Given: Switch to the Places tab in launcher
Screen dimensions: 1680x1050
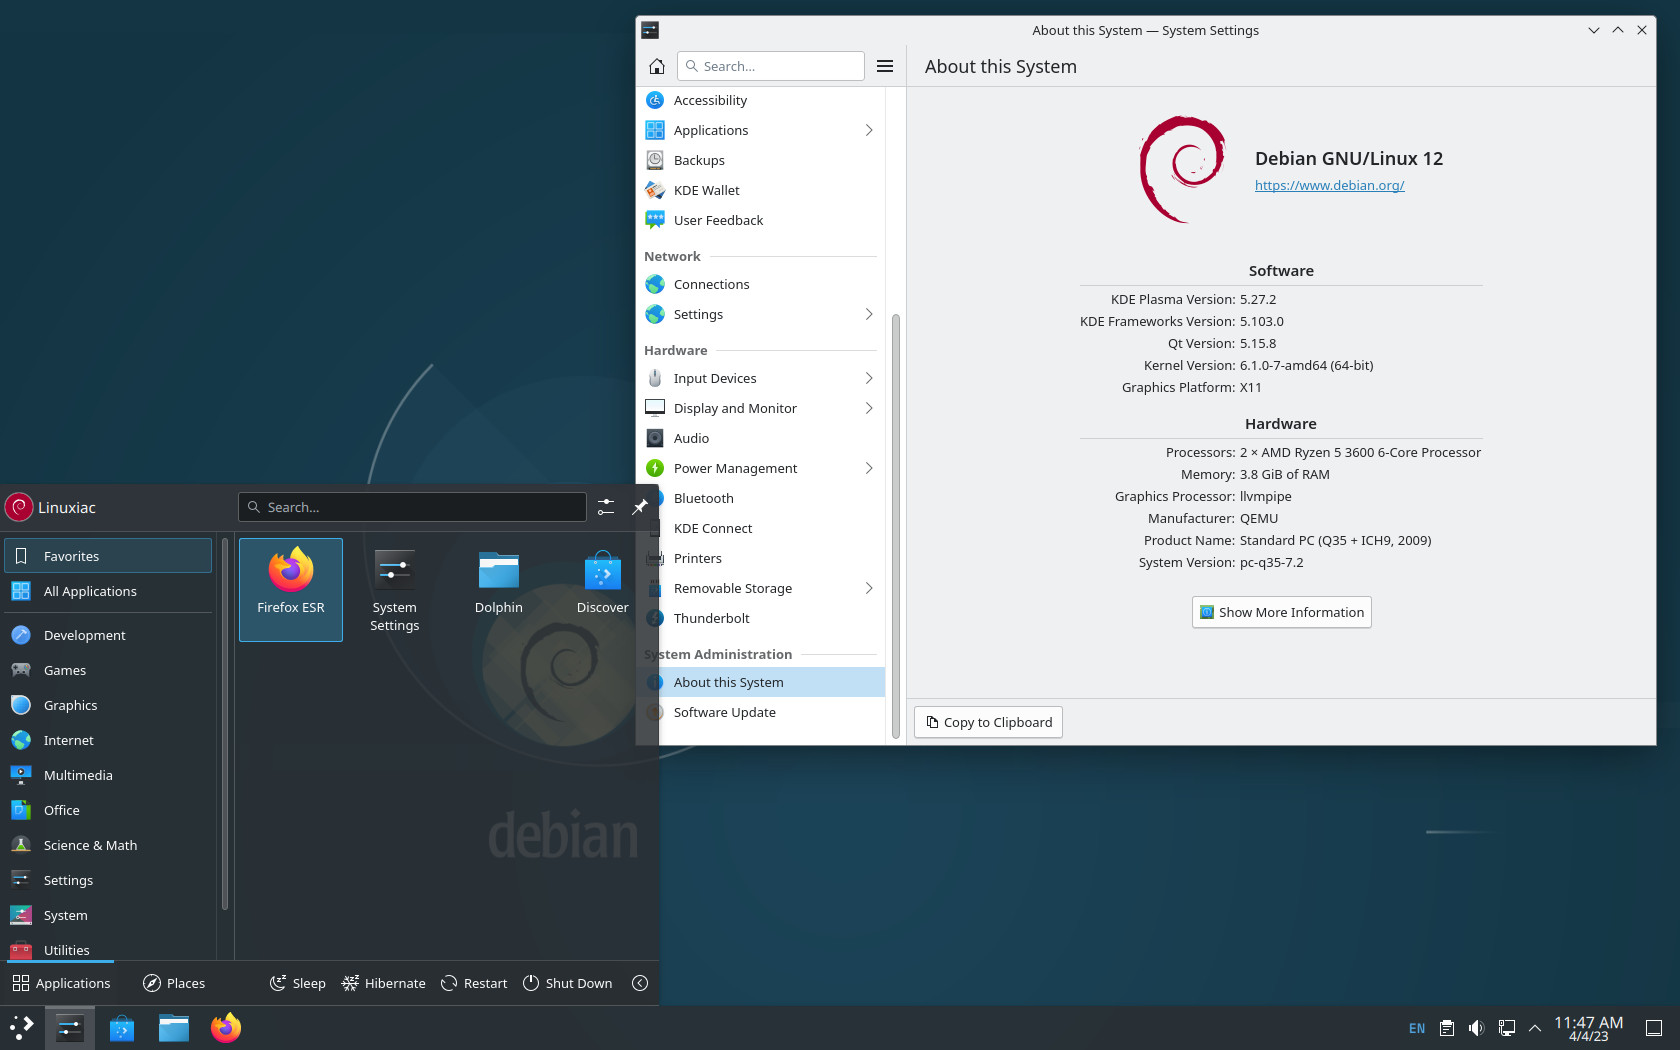Looking at the screenshot, I should [x=173, y=983].
